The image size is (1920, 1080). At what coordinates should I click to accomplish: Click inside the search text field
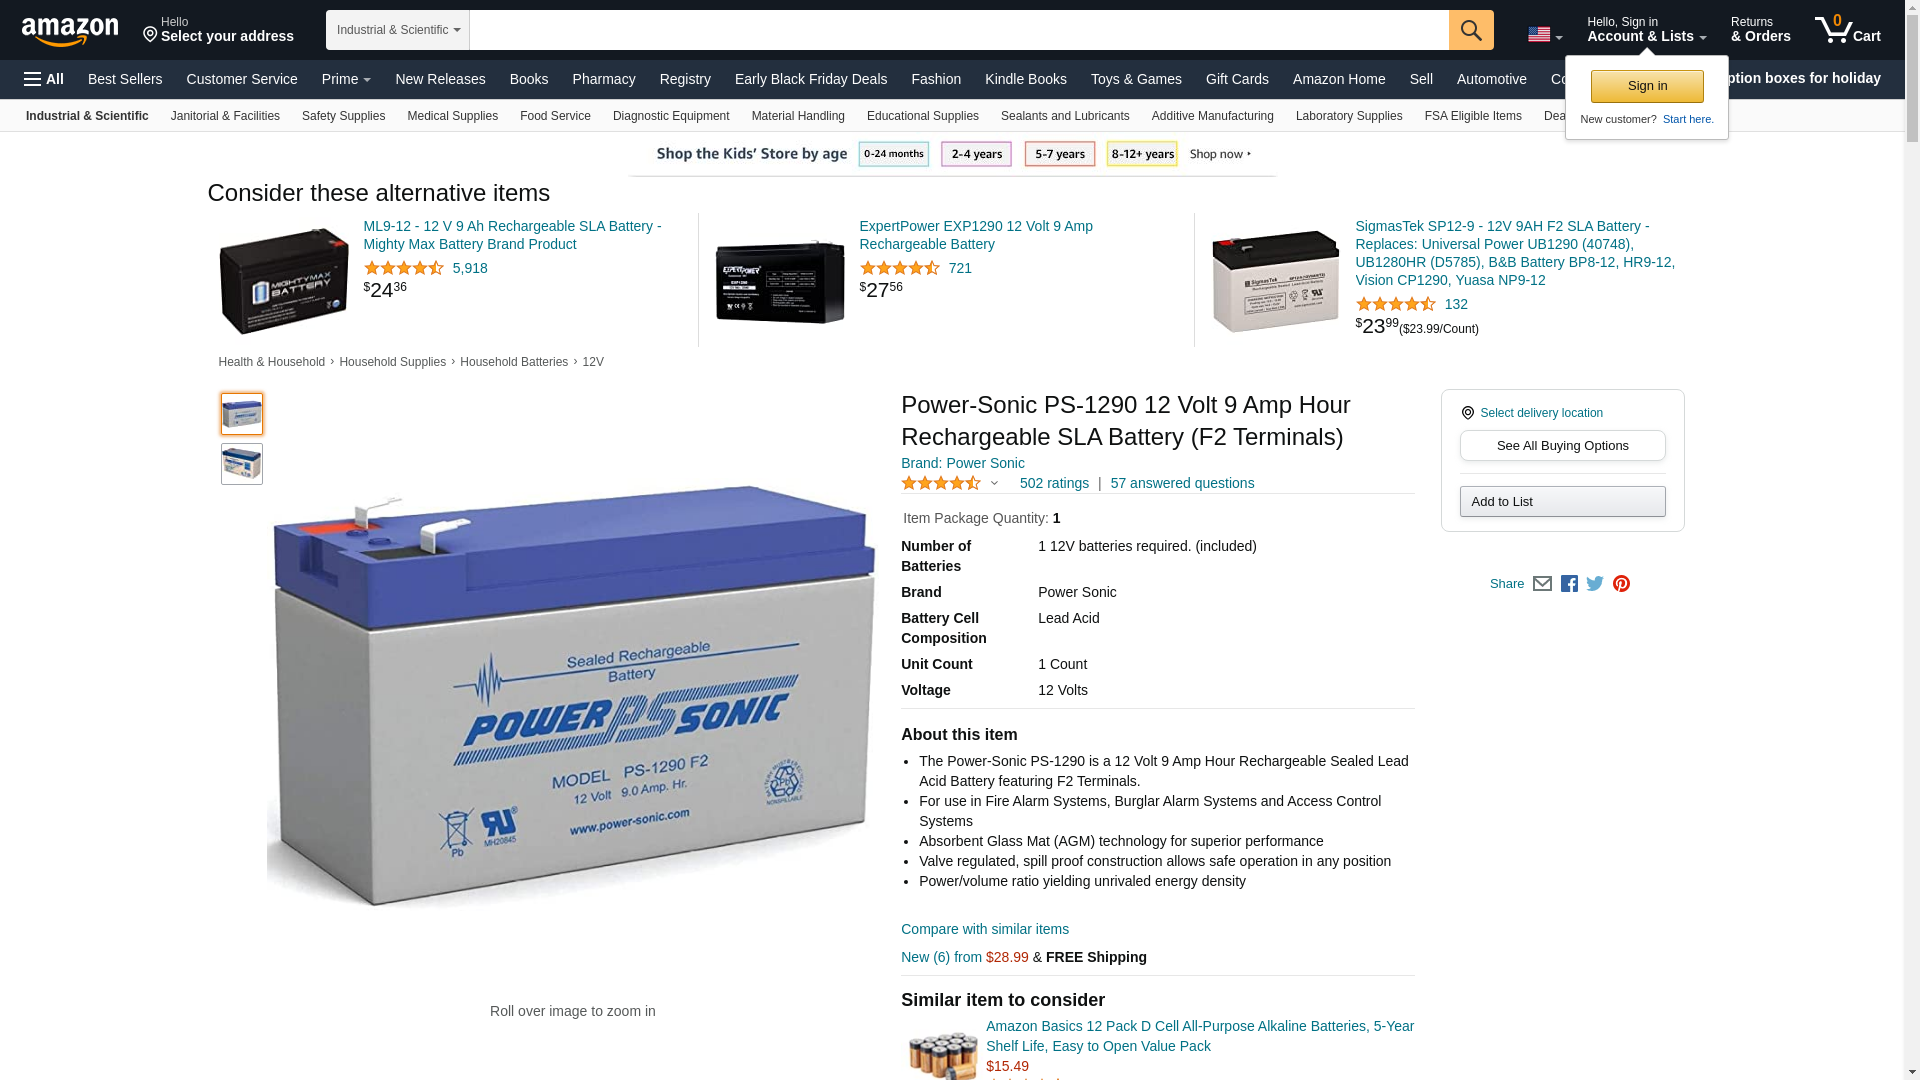(959, 30)
